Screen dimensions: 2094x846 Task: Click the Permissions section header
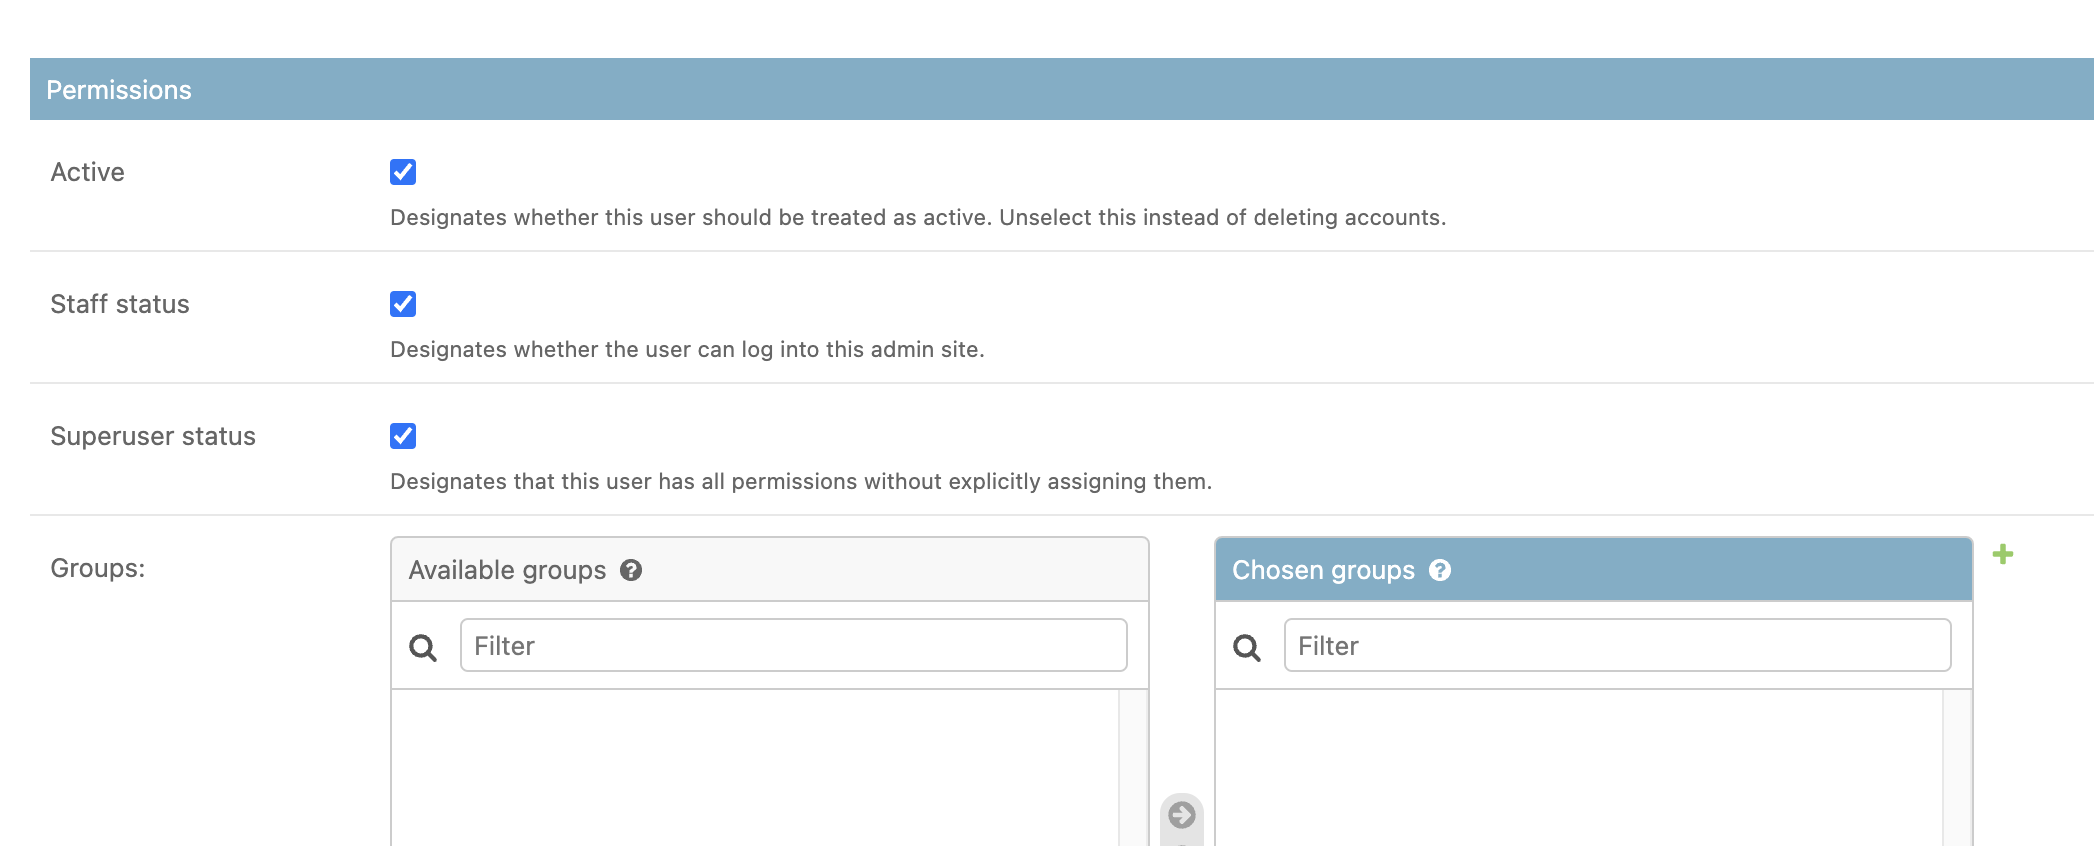pyautogui.click(x=117, y=89)
